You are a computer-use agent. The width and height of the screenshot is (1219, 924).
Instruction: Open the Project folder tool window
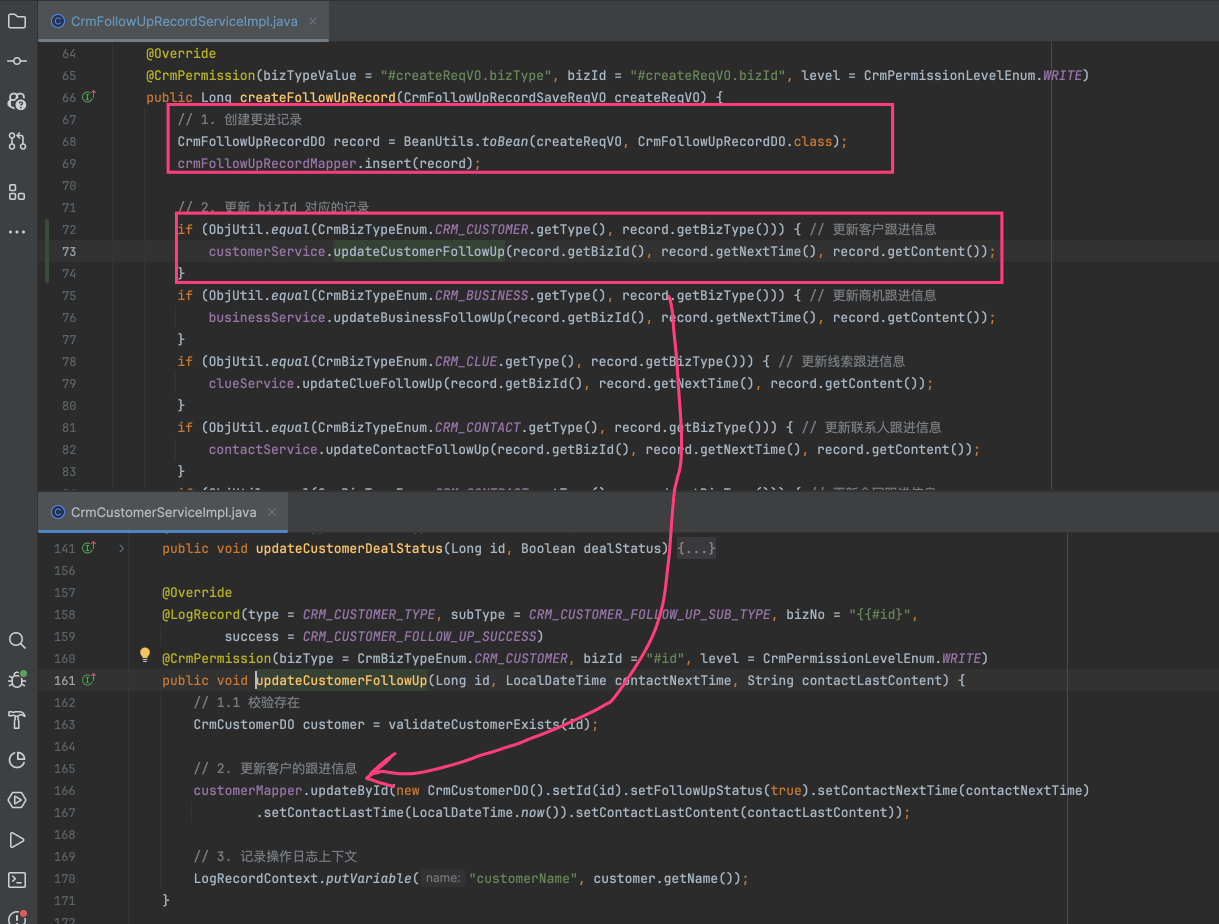pyautogui.click(x=16, y=21)
